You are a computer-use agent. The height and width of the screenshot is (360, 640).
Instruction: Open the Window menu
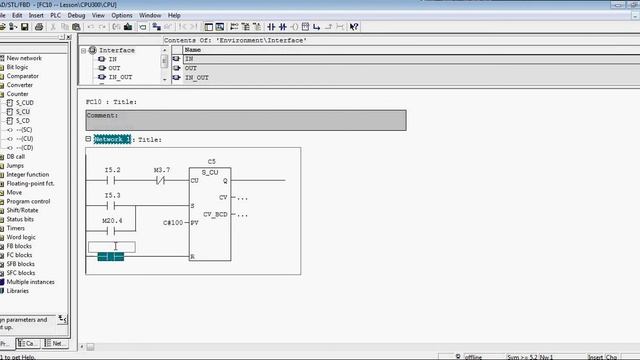(150, 15)
